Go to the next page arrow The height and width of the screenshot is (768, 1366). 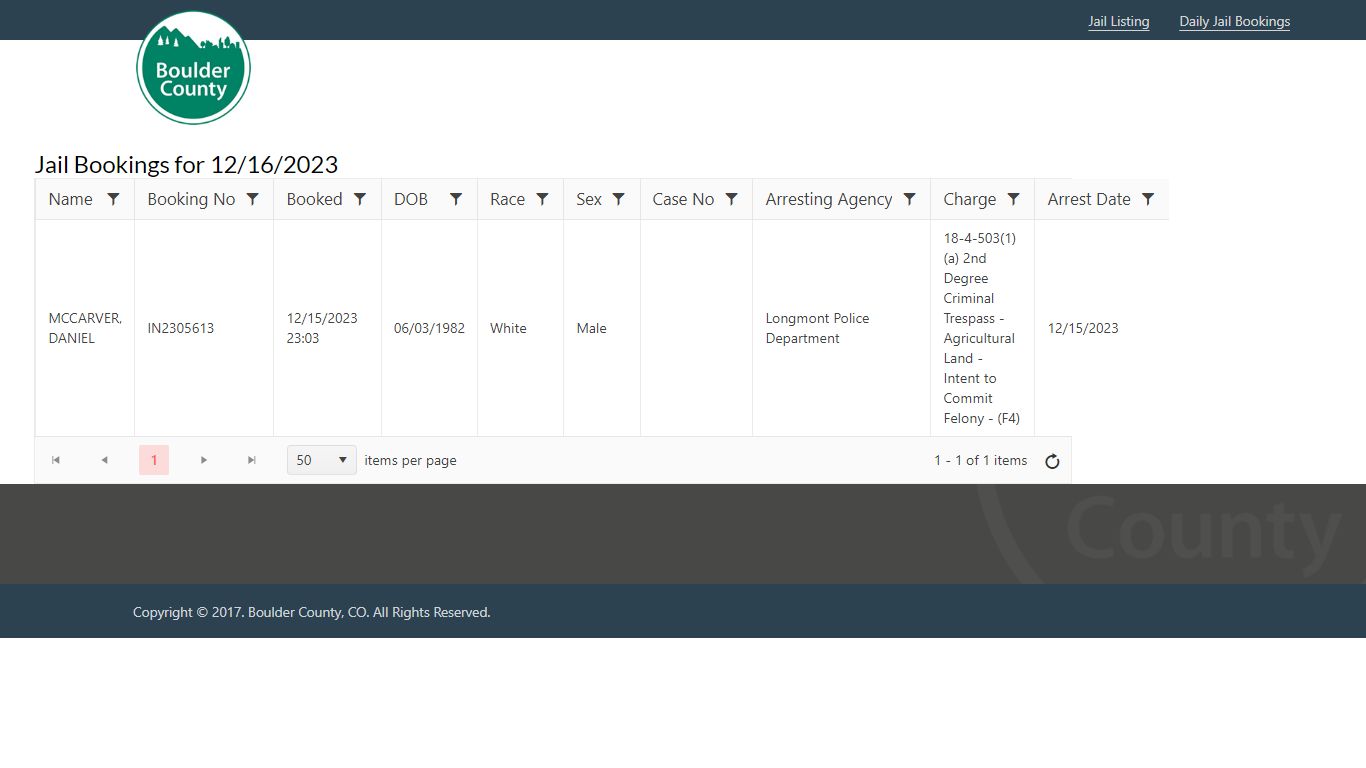[204, 460]
